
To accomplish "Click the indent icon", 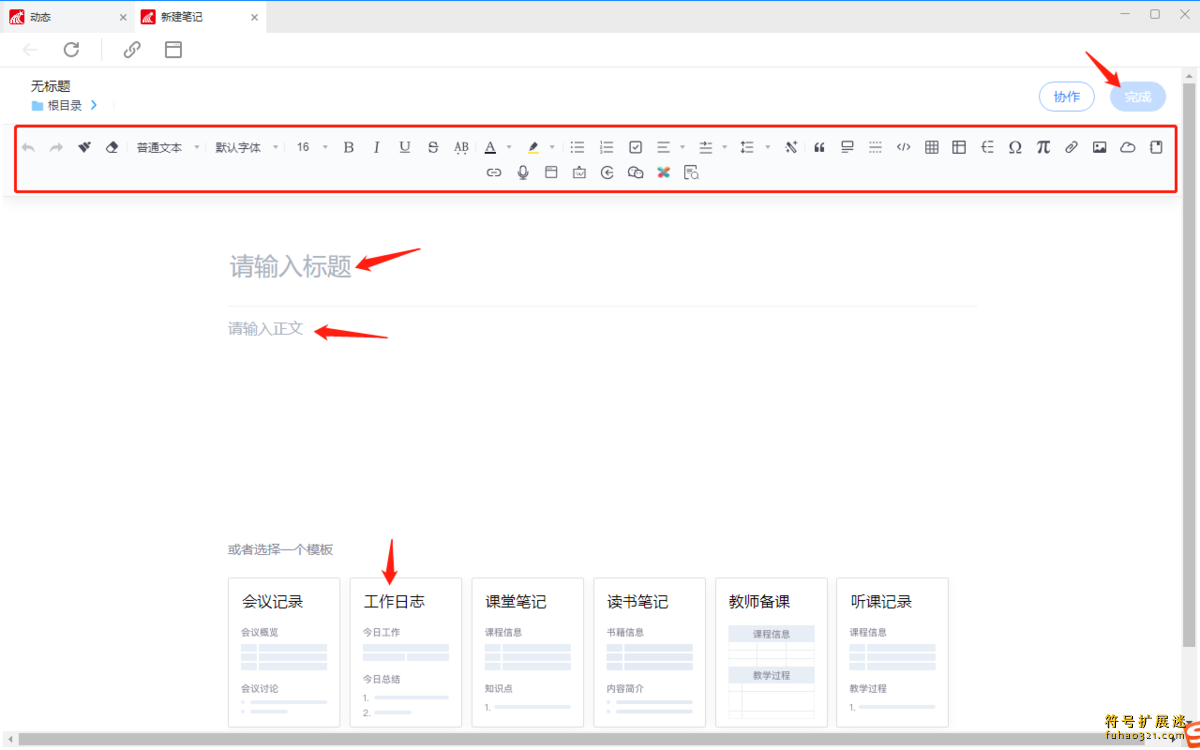I will pos(705,147).
